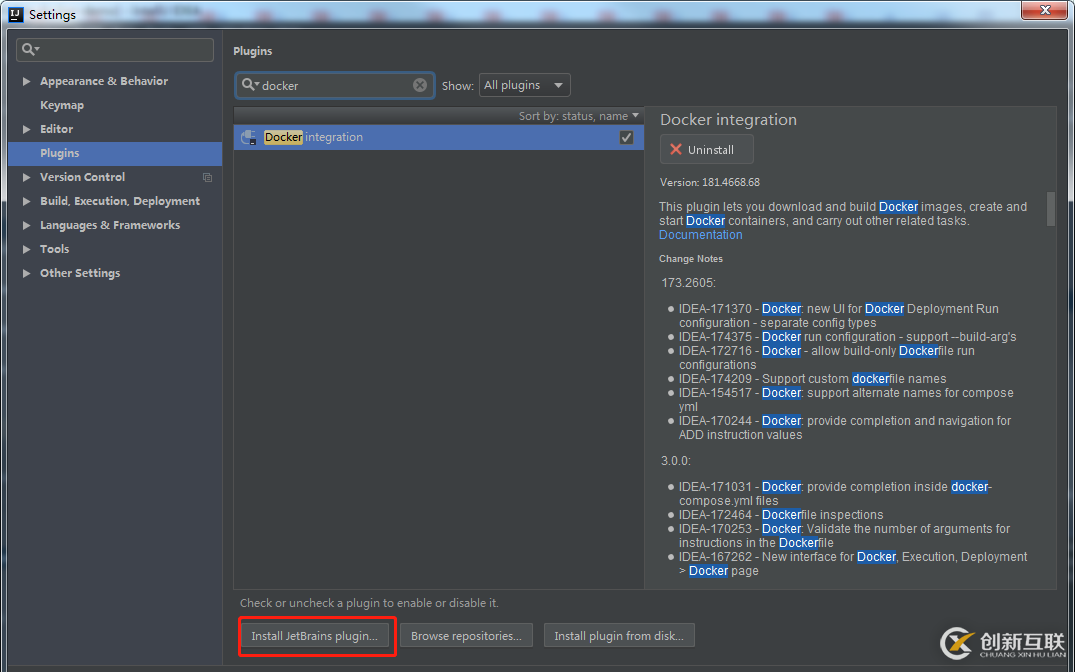Click the Plugins page title

(x=252, y=51)
